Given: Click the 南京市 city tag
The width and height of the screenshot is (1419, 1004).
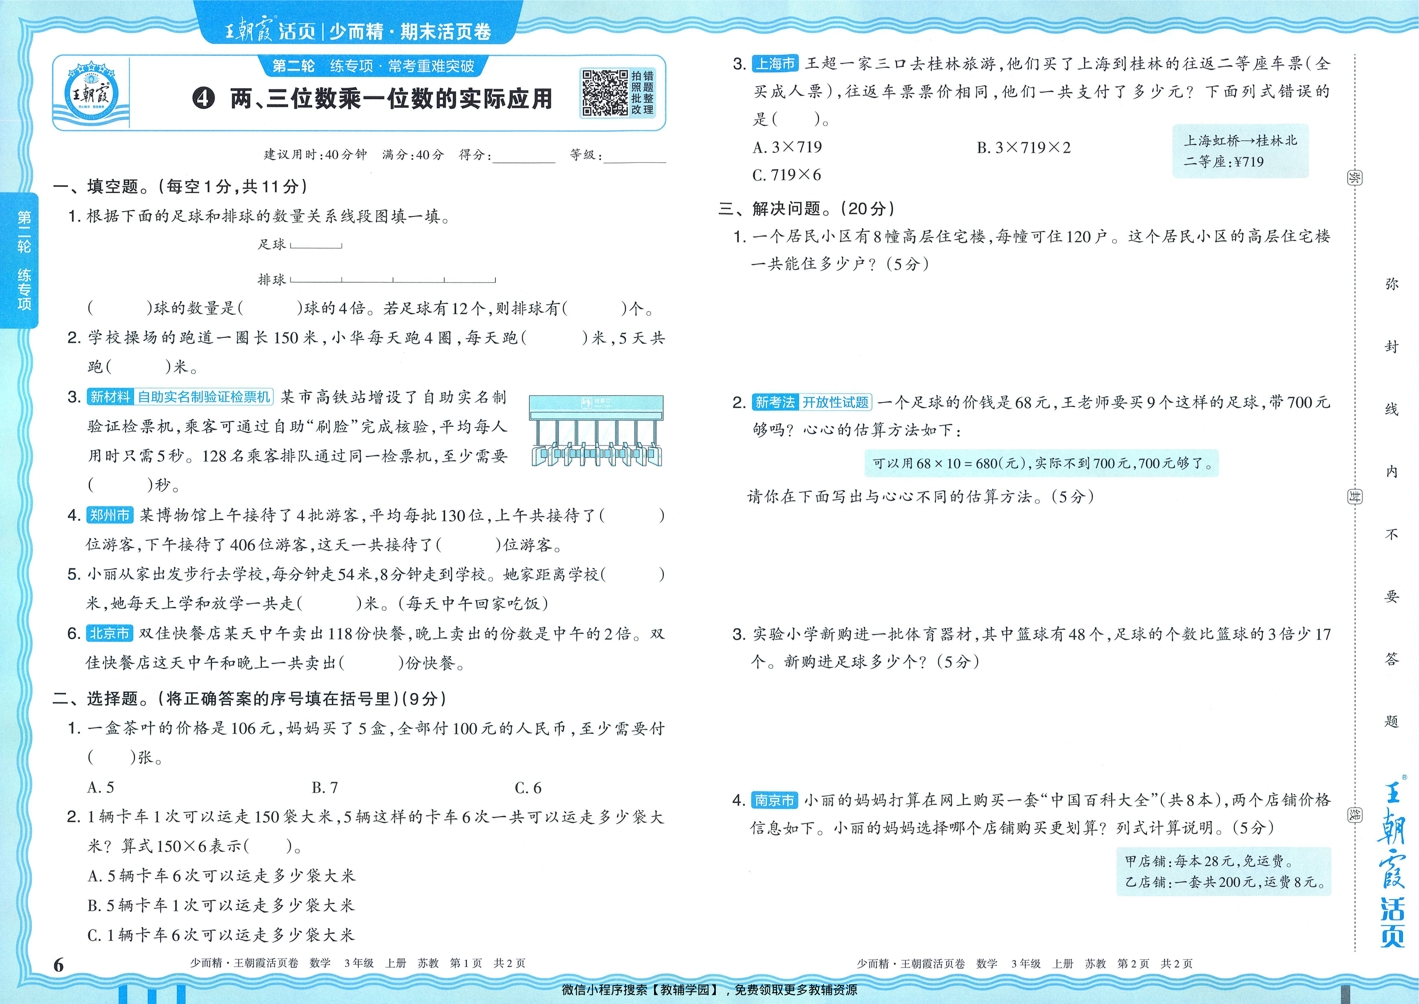Looking at the screenshot, I should (x=773, y=799).
